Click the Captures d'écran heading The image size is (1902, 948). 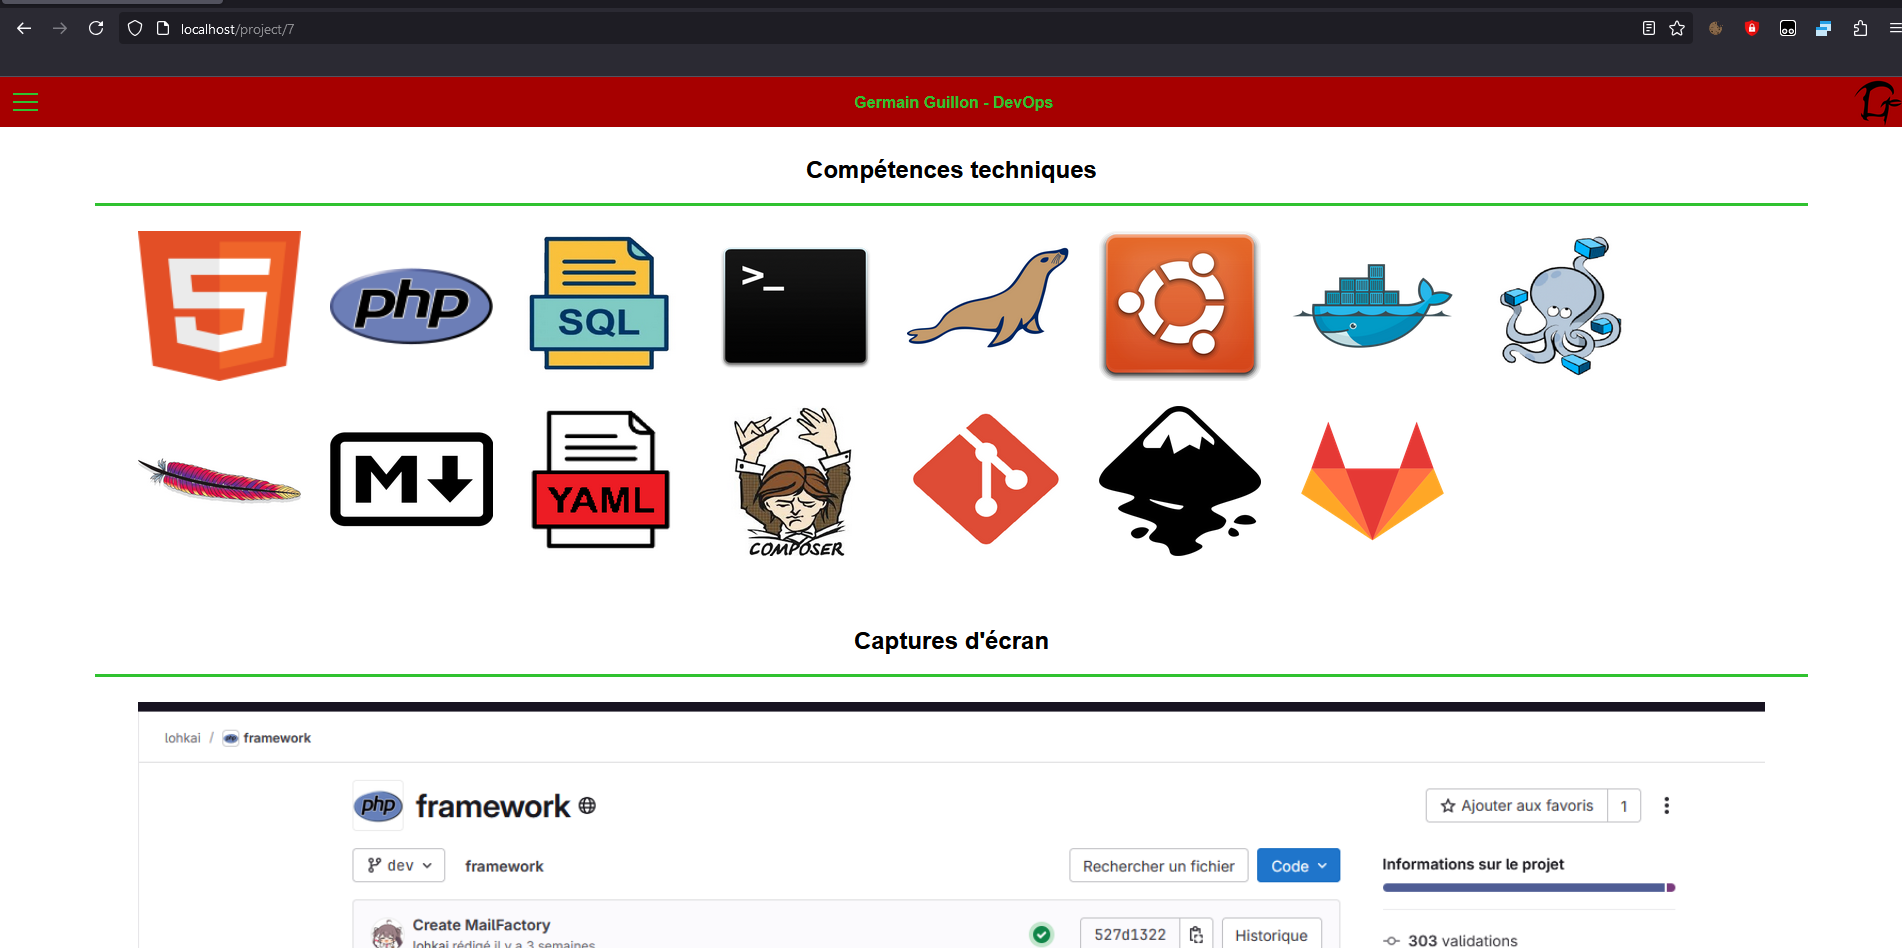coord(951,641)
